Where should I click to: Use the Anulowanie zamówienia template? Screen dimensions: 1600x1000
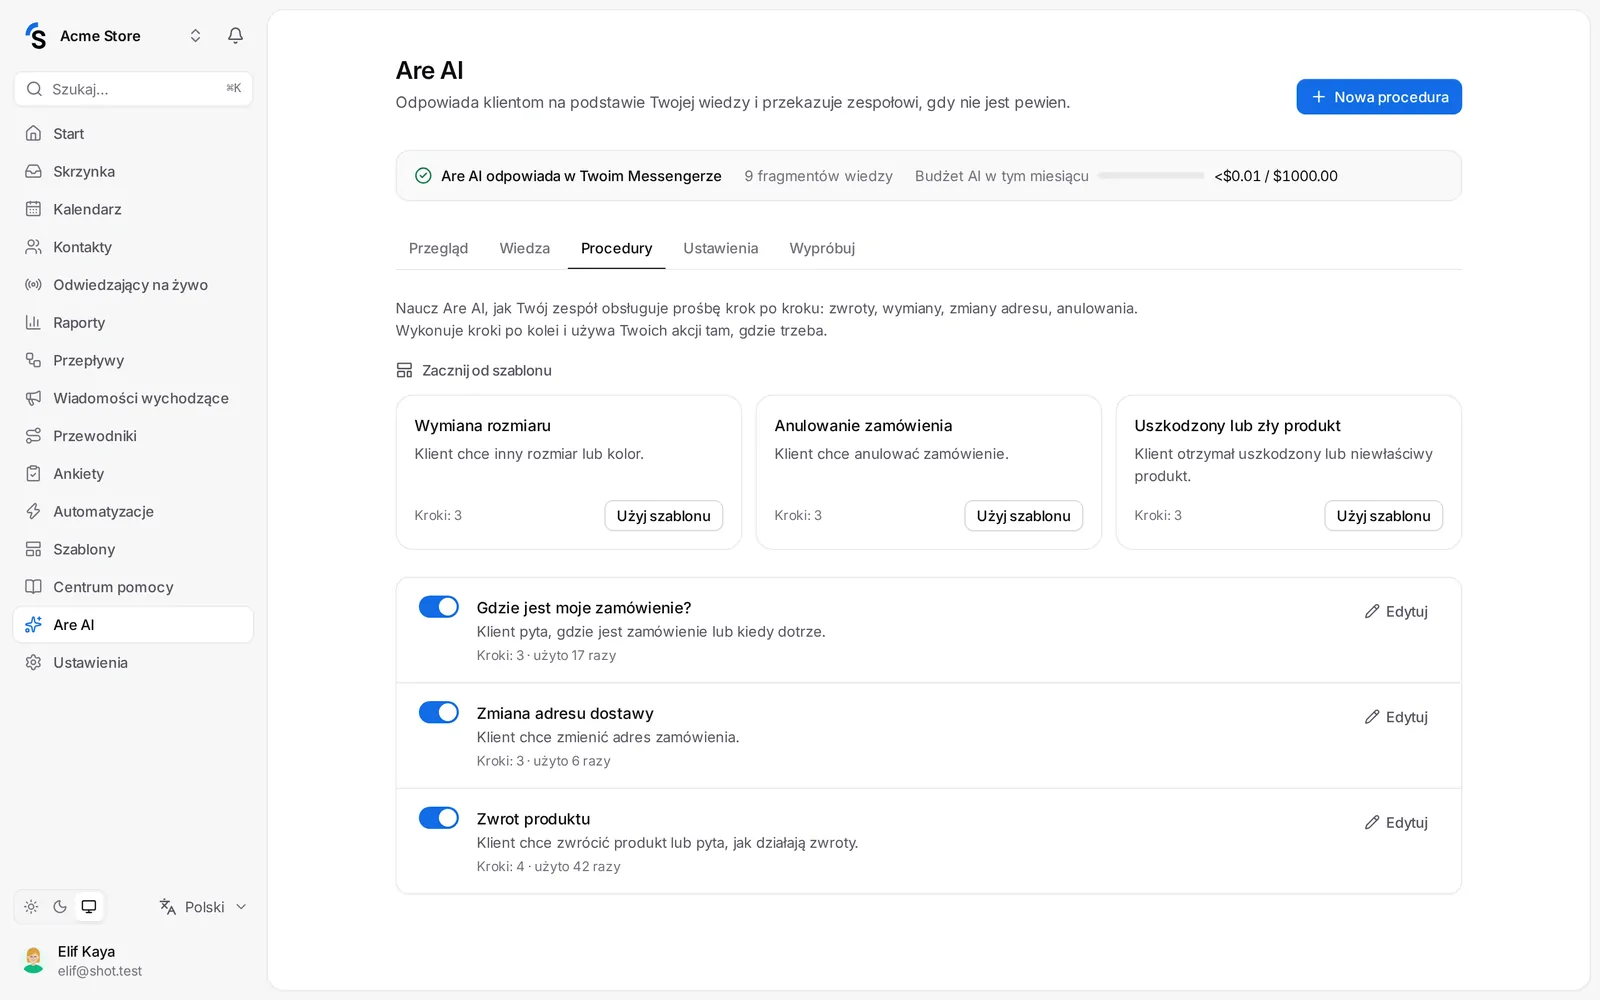[x=1024, y=516]
